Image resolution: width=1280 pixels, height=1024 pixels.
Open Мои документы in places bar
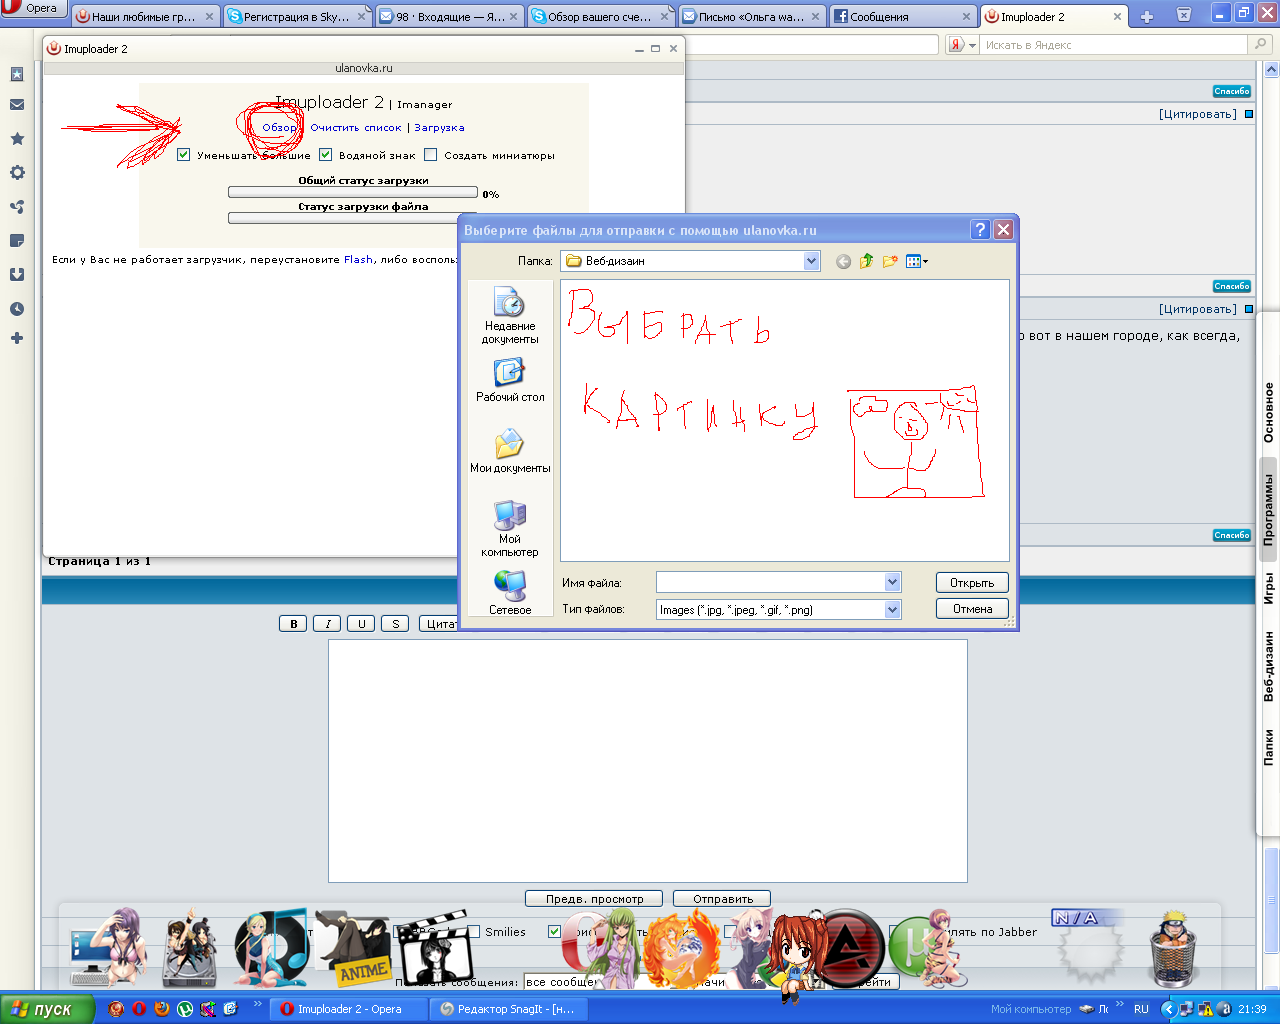(510, 452)
